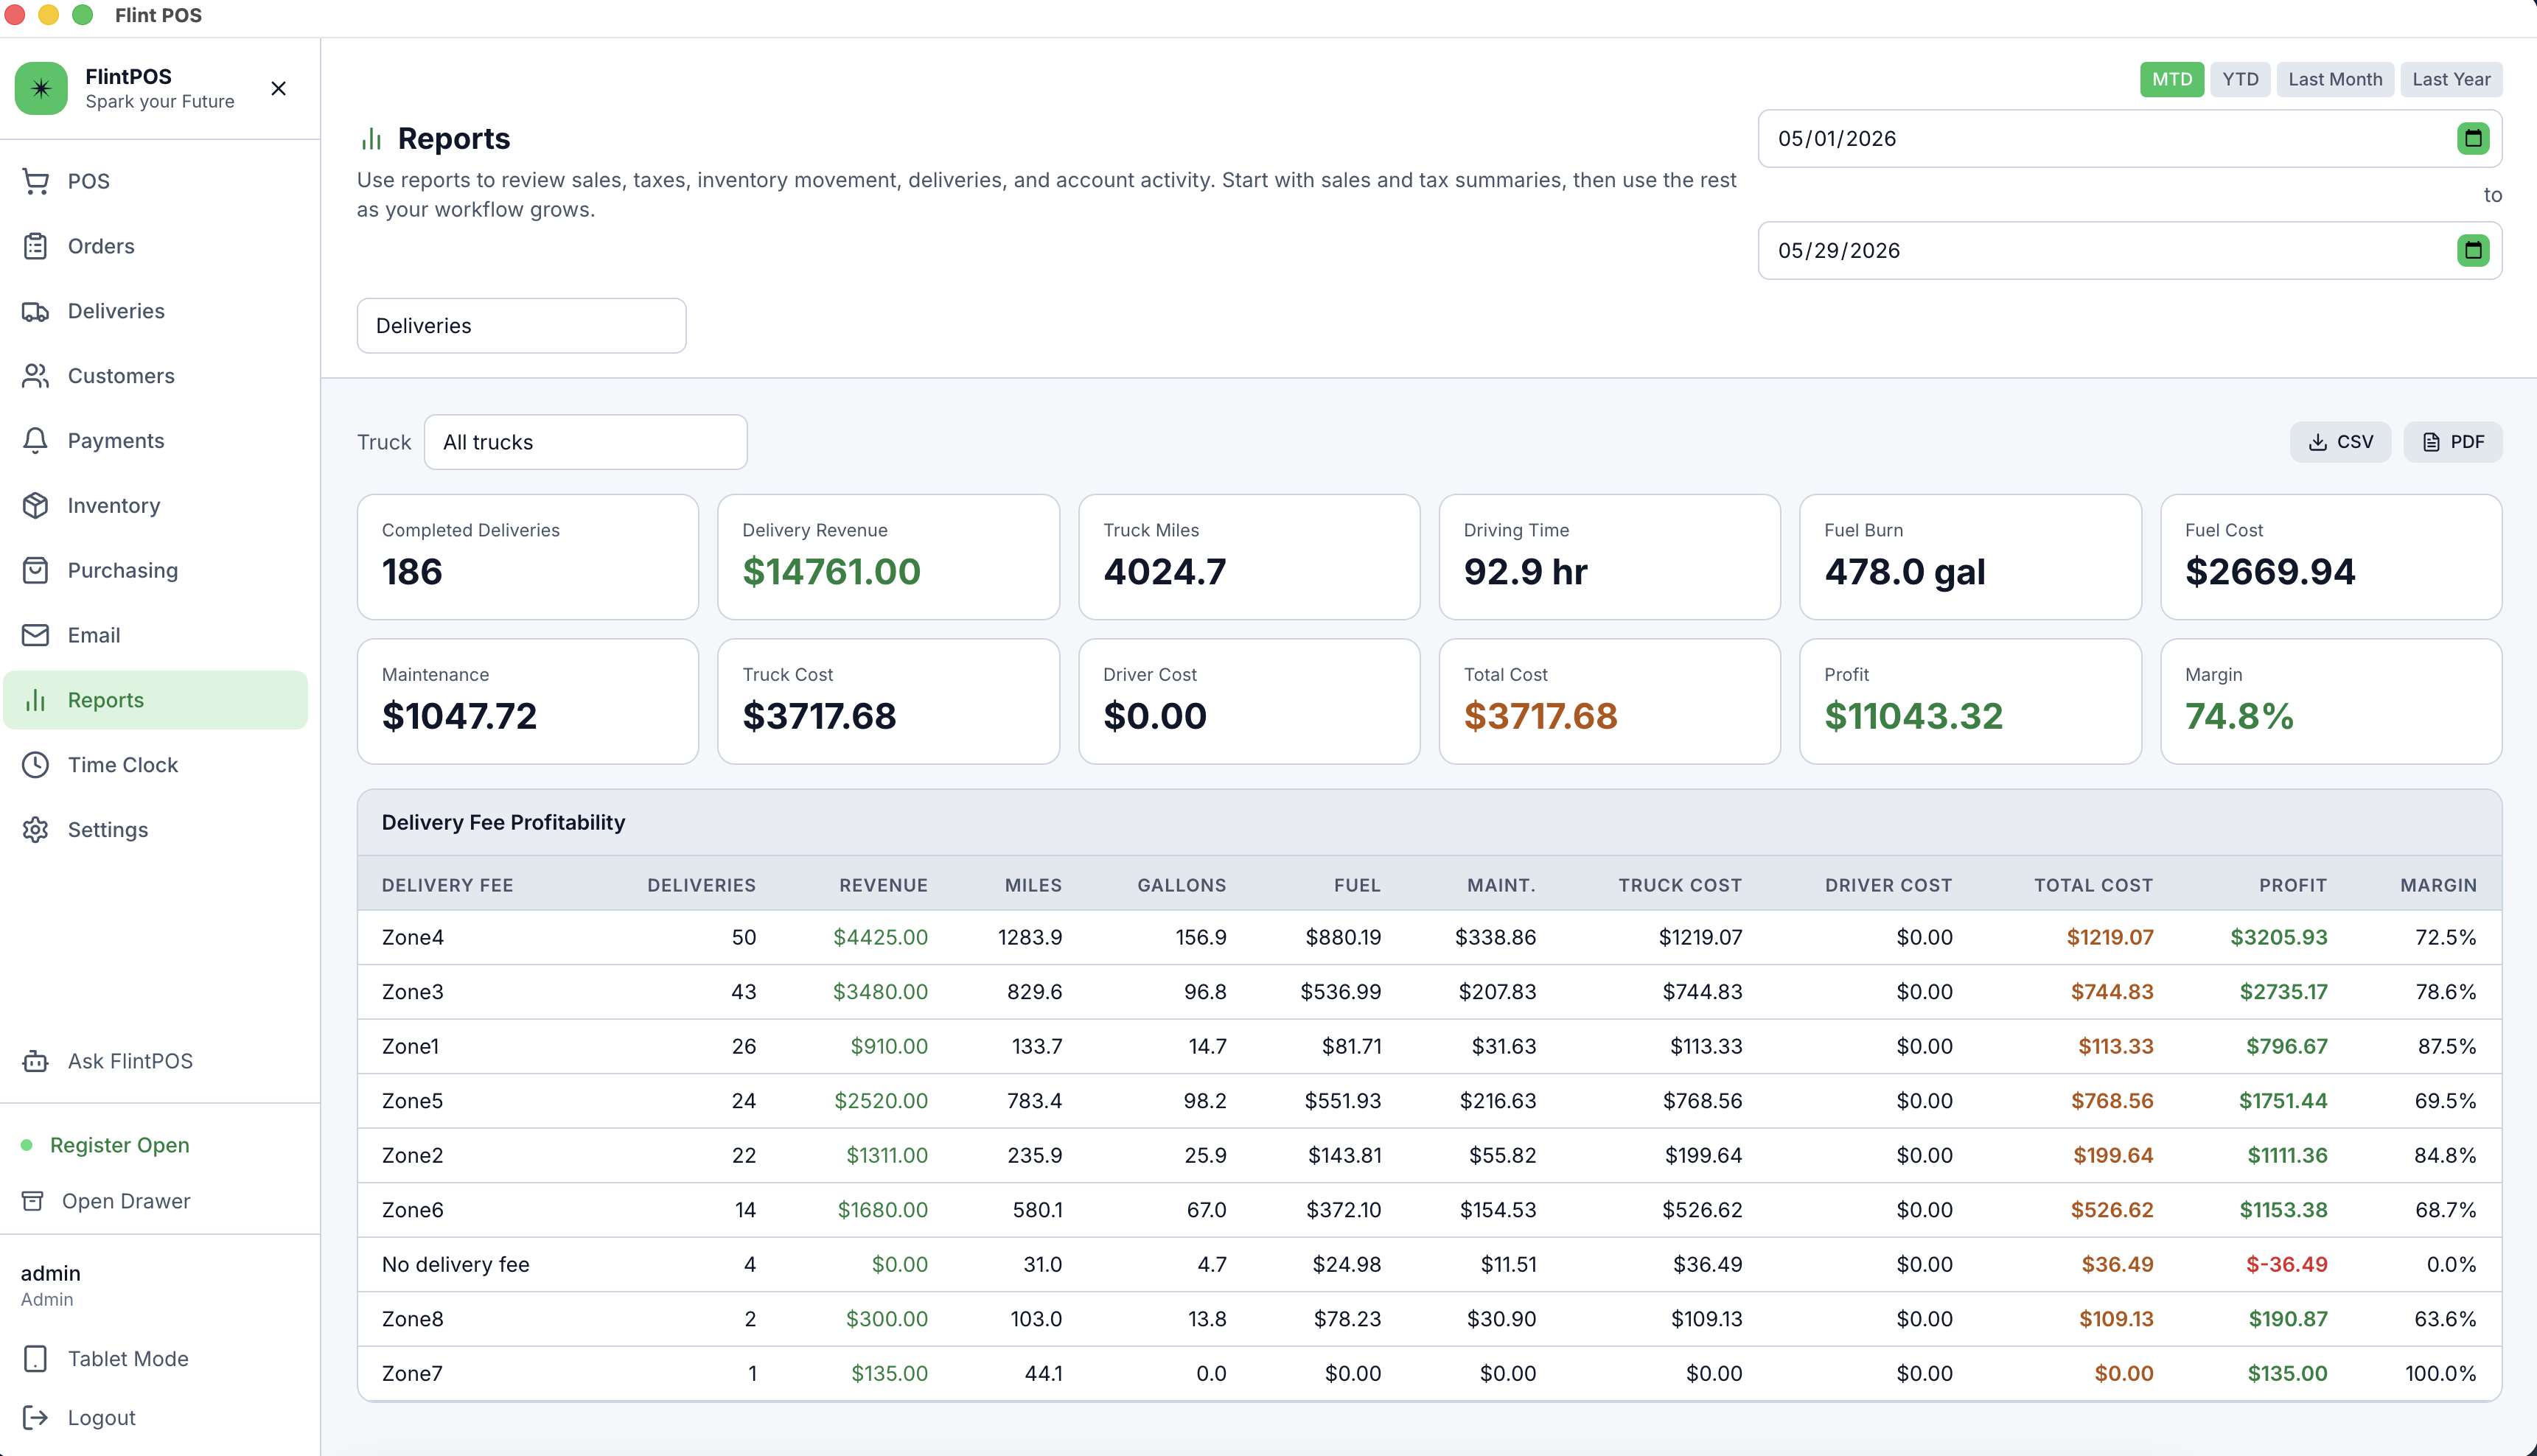This screenshot has height=1456, width=2537.
Task: Click the DELIVERY FEE column header
Action: pyautogui.click(x=447, y=885)
